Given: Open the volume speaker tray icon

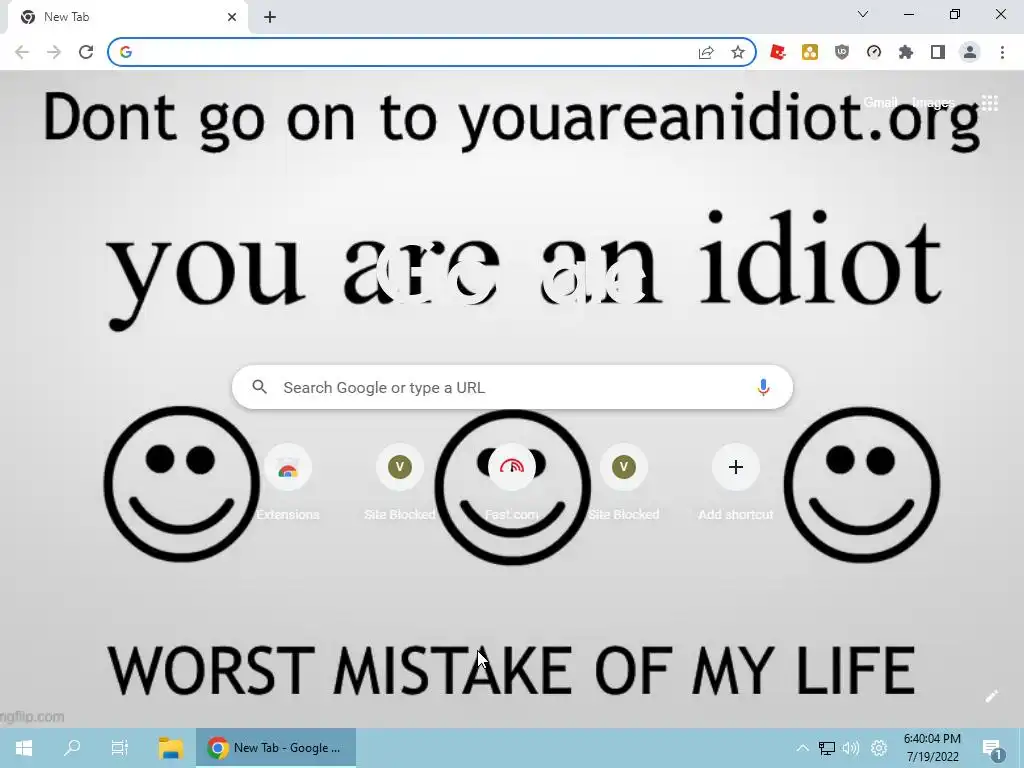Looking at the screenshot, I should [x=852, y=748].
